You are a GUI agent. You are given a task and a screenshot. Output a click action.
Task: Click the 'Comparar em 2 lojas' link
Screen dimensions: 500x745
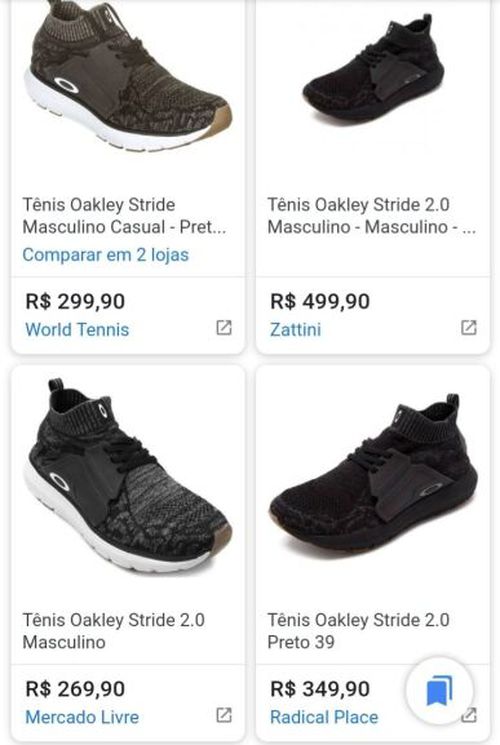tap(106, 255)
